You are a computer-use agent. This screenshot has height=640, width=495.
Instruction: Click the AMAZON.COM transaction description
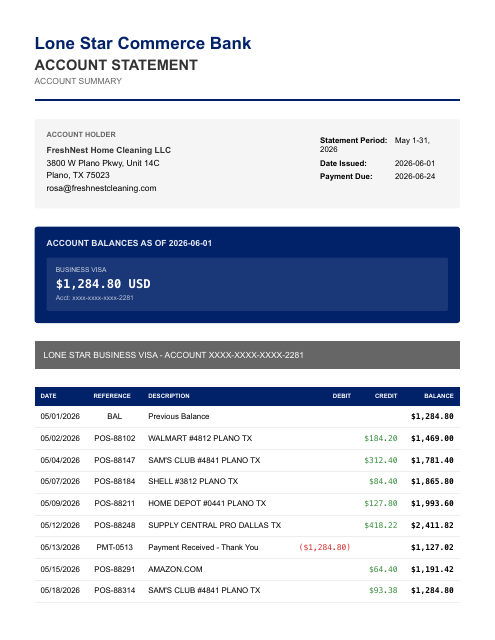(x=175, y=569)
